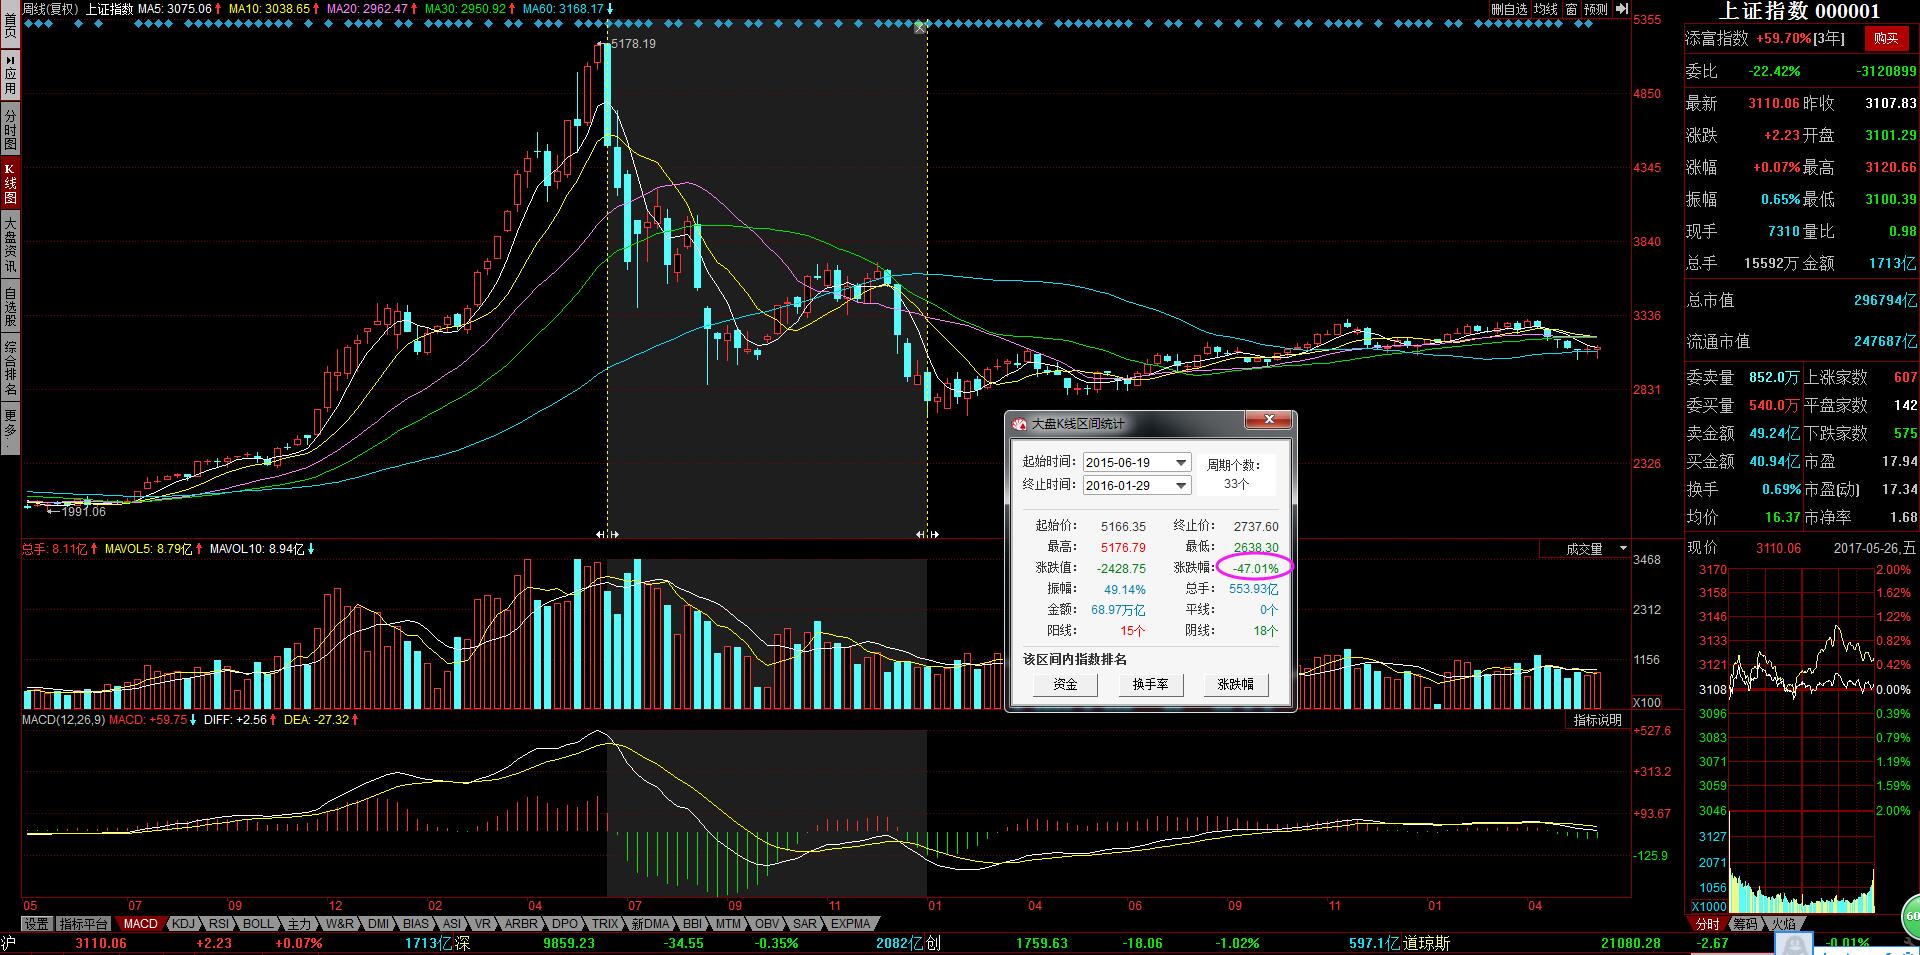Select the BIAS indicator tab

click(x=415, y=924)
